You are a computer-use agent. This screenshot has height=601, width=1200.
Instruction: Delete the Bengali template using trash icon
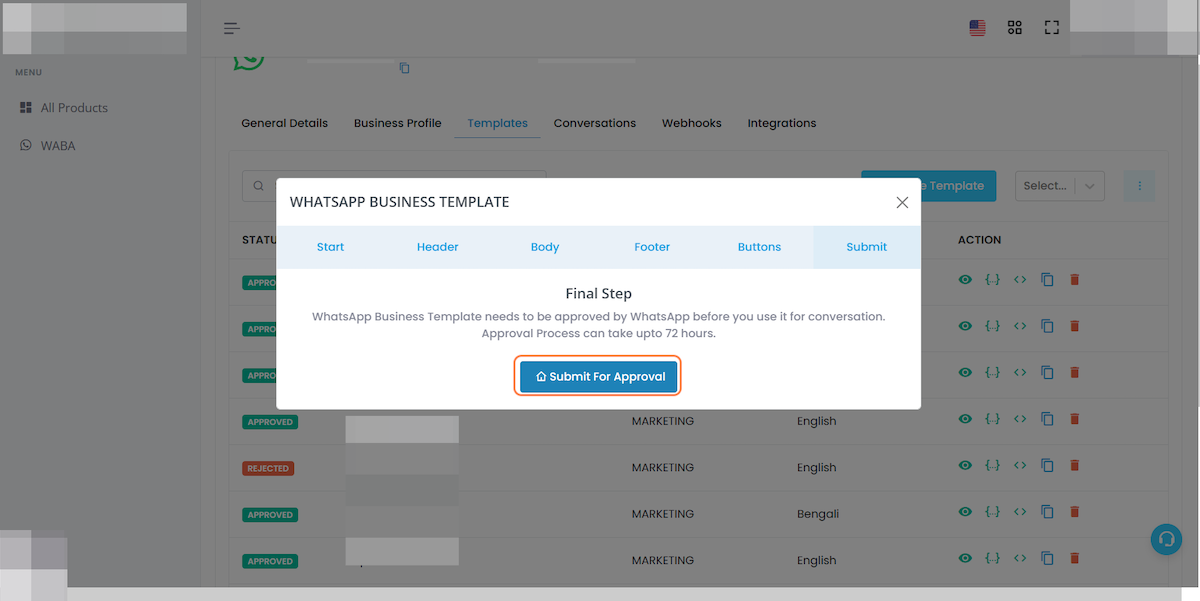[1075, 512]
